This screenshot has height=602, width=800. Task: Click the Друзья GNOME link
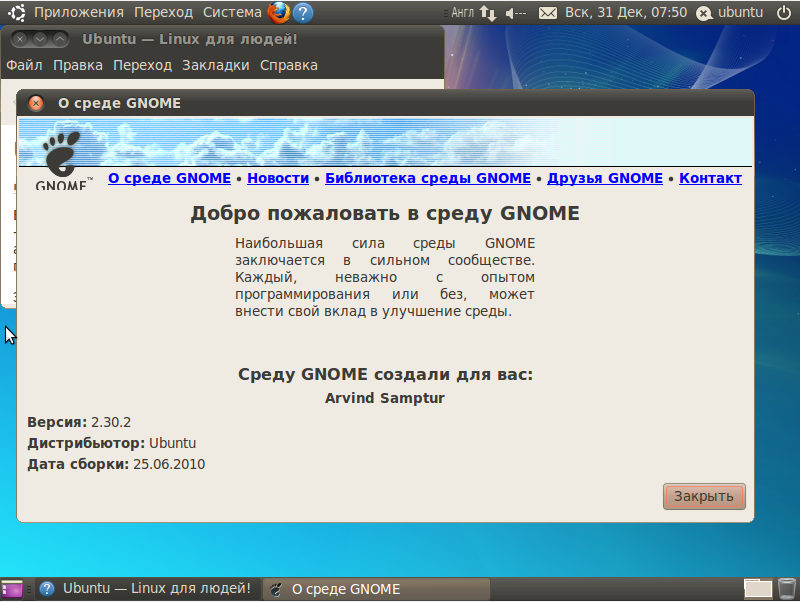(x=605, y=178)
